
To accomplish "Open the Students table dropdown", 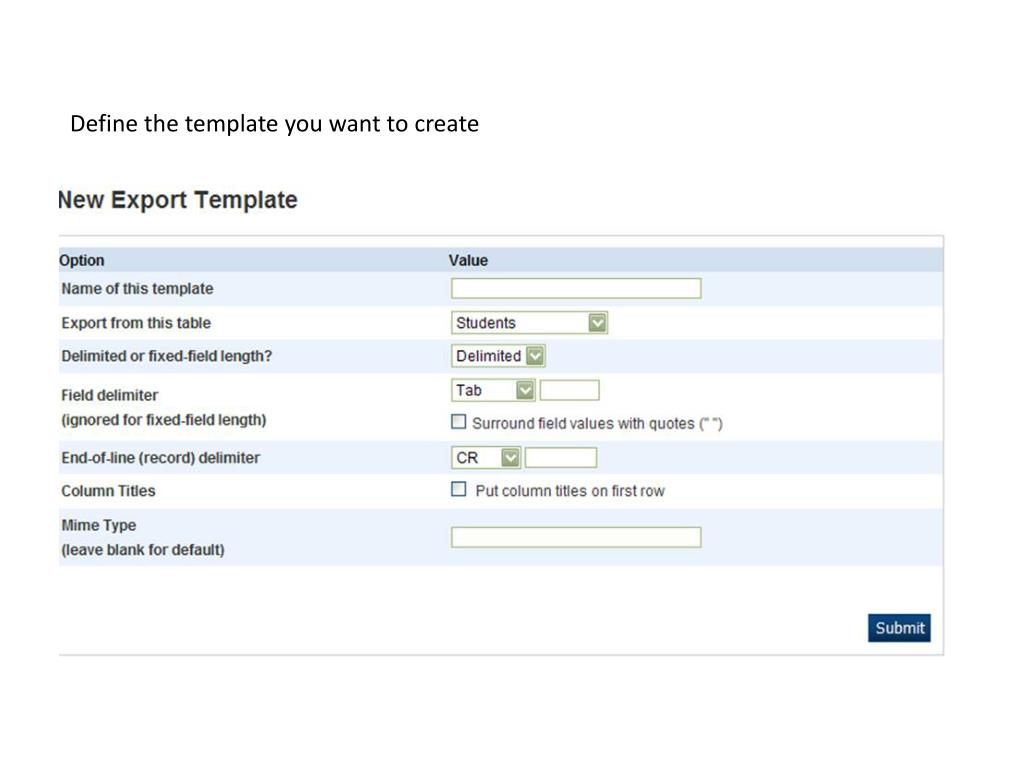I will (x=529, y=323).
